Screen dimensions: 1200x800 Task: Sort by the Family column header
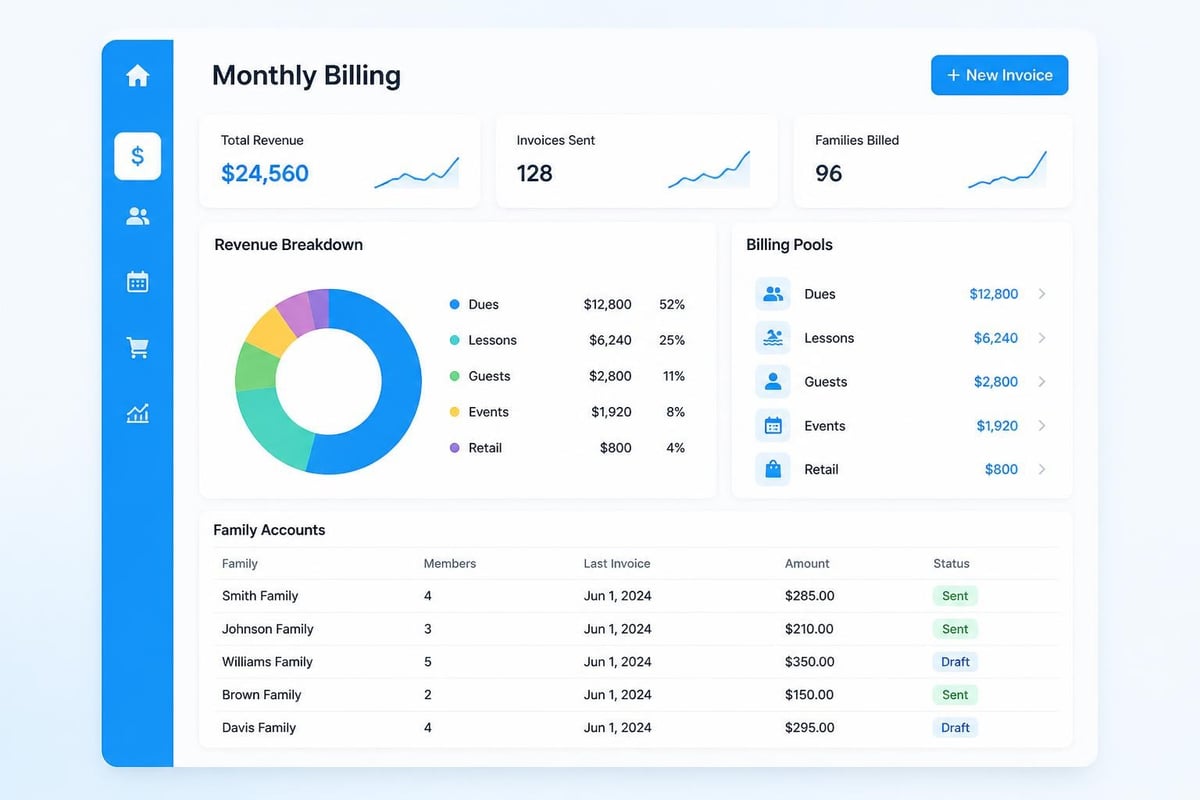pos(240,564)
